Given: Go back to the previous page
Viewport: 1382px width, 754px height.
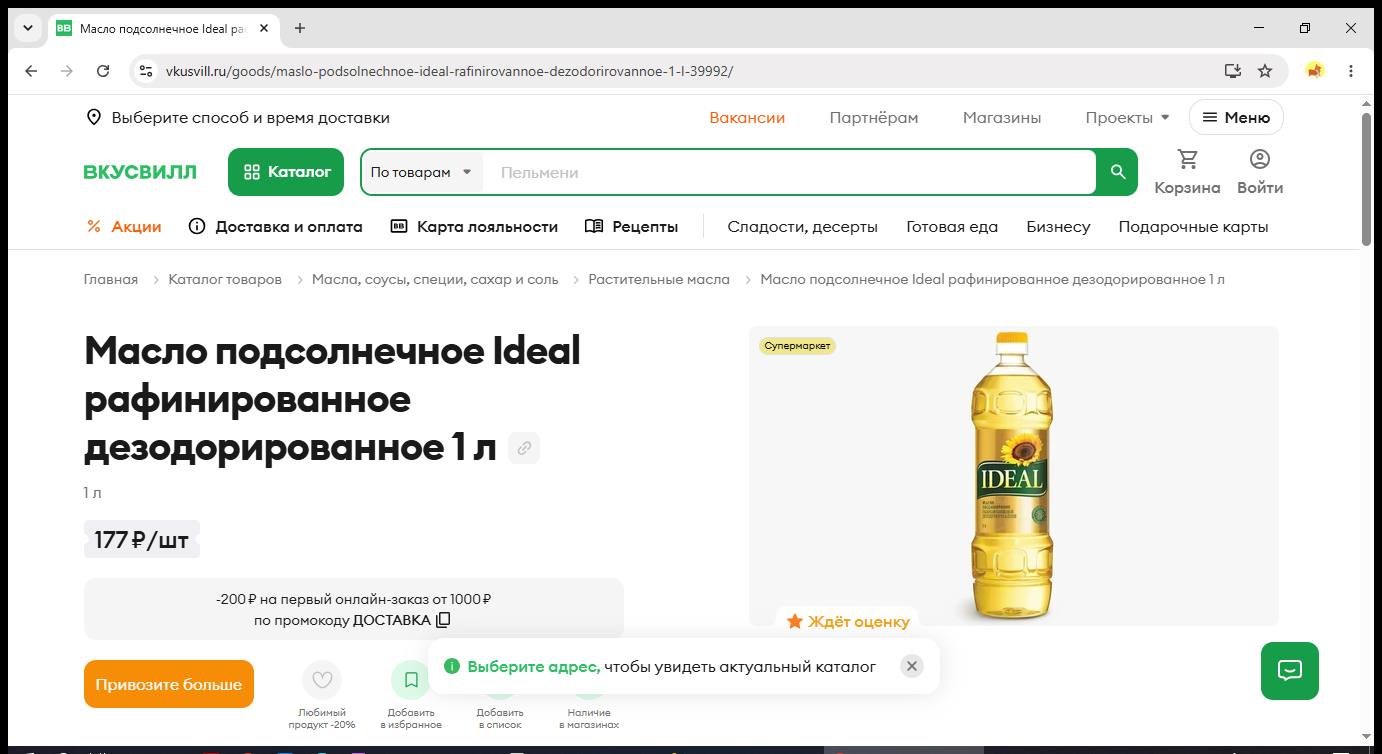Looking at the screenshot, I should (31, 71).
